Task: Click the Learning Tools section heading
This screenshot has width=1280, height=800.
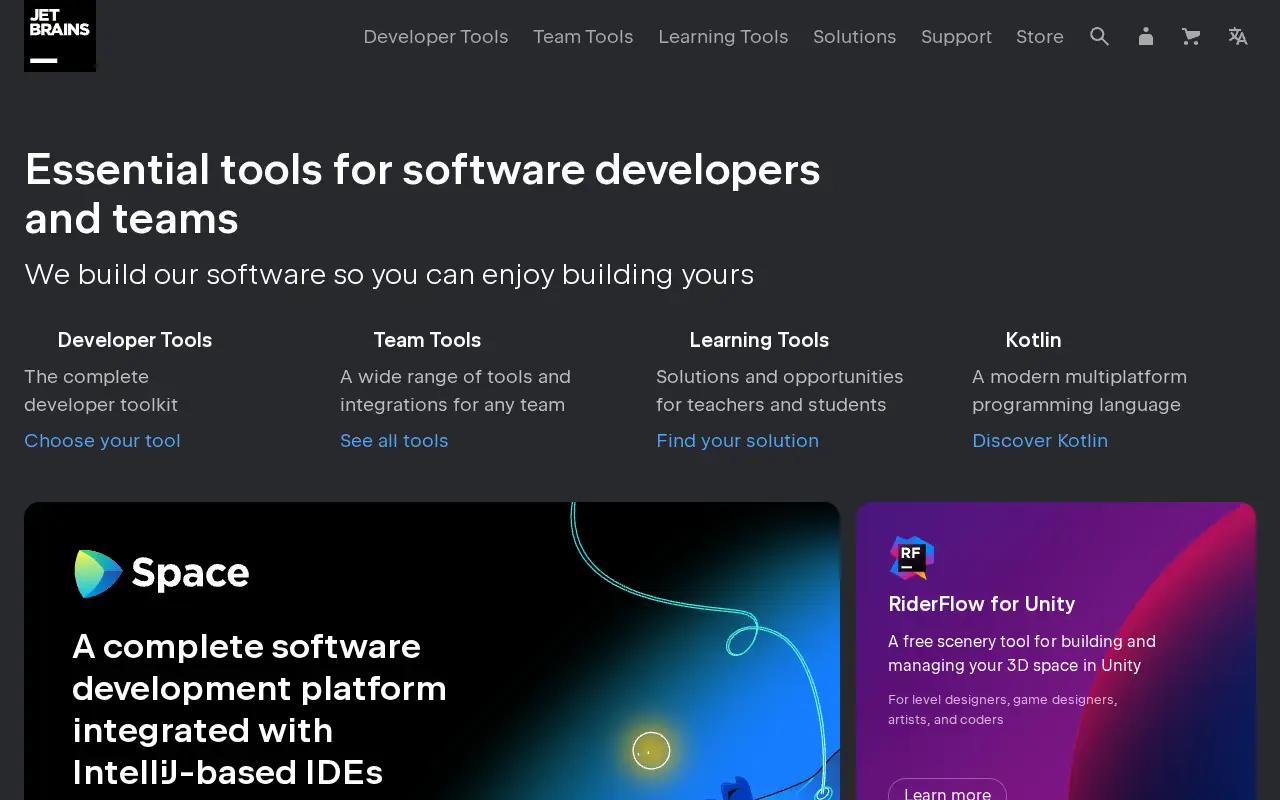Action: [x=759, y=340]
